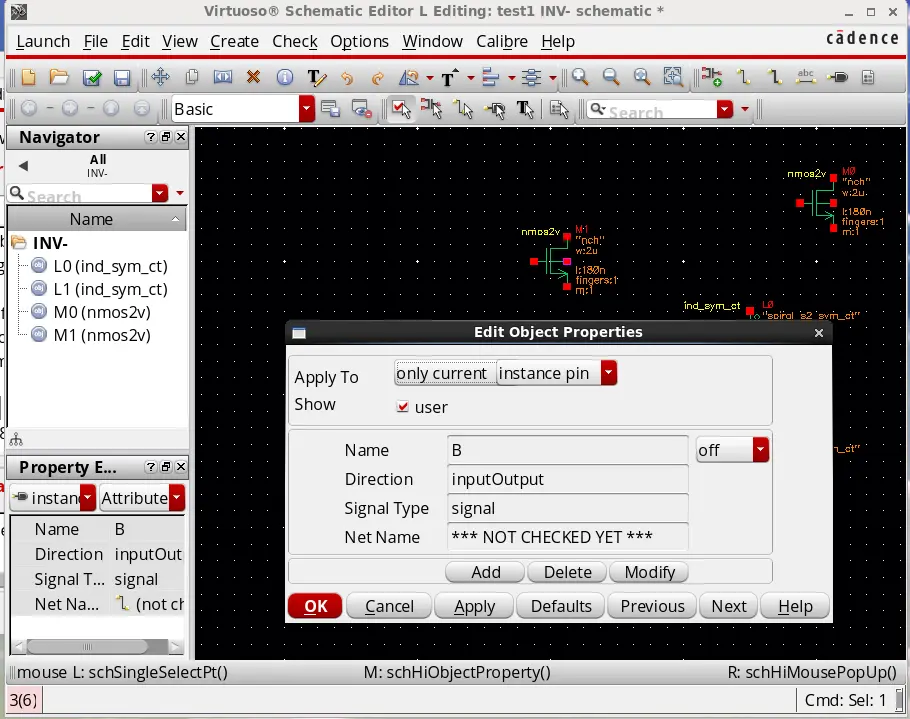Expand the Rotate tool options arrow
This screenshot has width=910, height=719.
(x=429, y=78)
